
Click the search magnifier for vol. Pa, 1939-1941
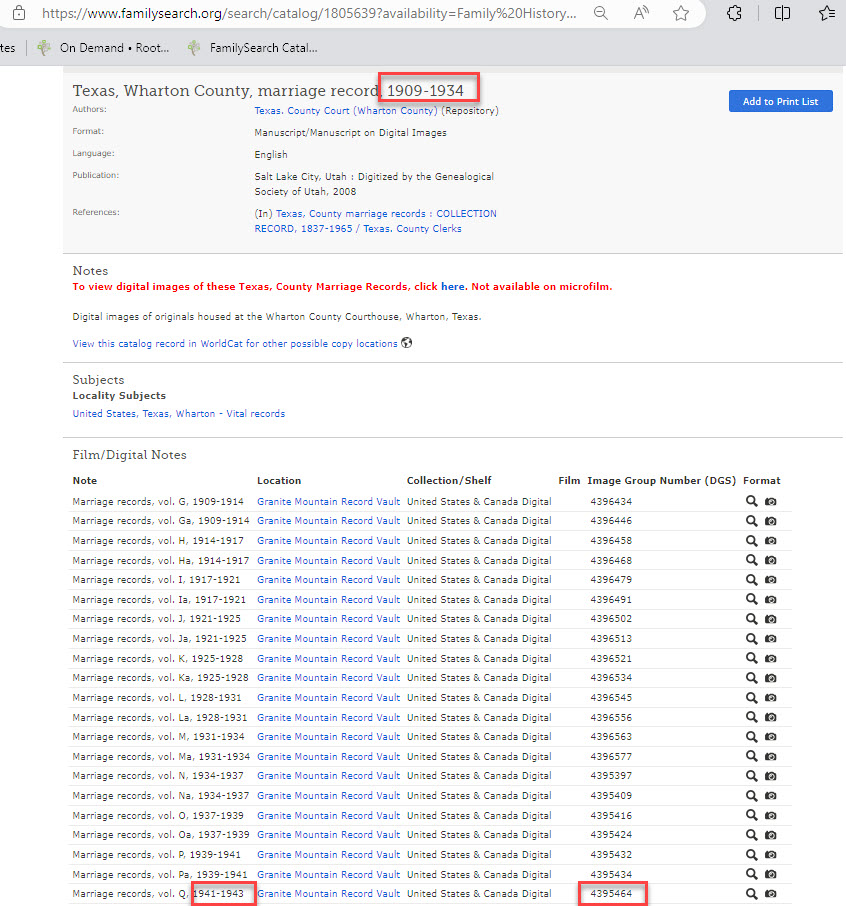tap(751, 874)
